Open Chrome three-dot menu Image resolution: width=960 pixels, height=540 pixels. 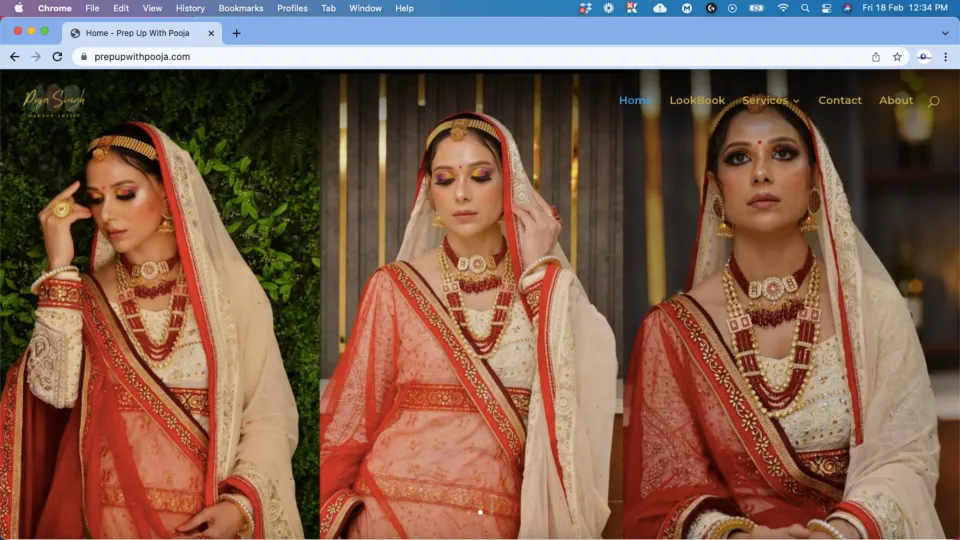coord(945,57)
